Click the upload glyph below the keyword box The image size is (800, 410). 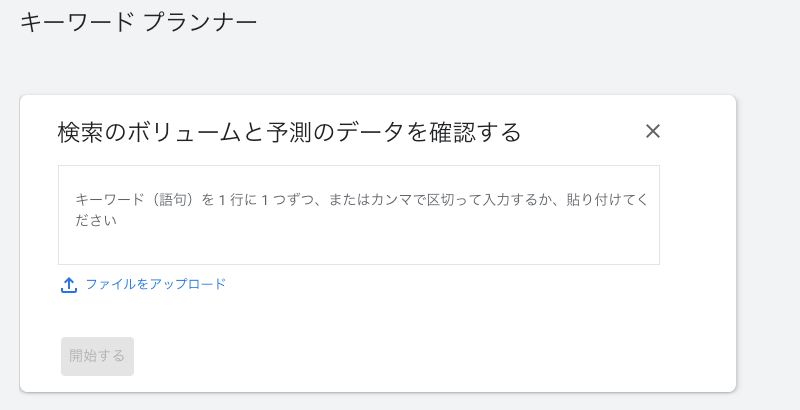click(69, 285)
